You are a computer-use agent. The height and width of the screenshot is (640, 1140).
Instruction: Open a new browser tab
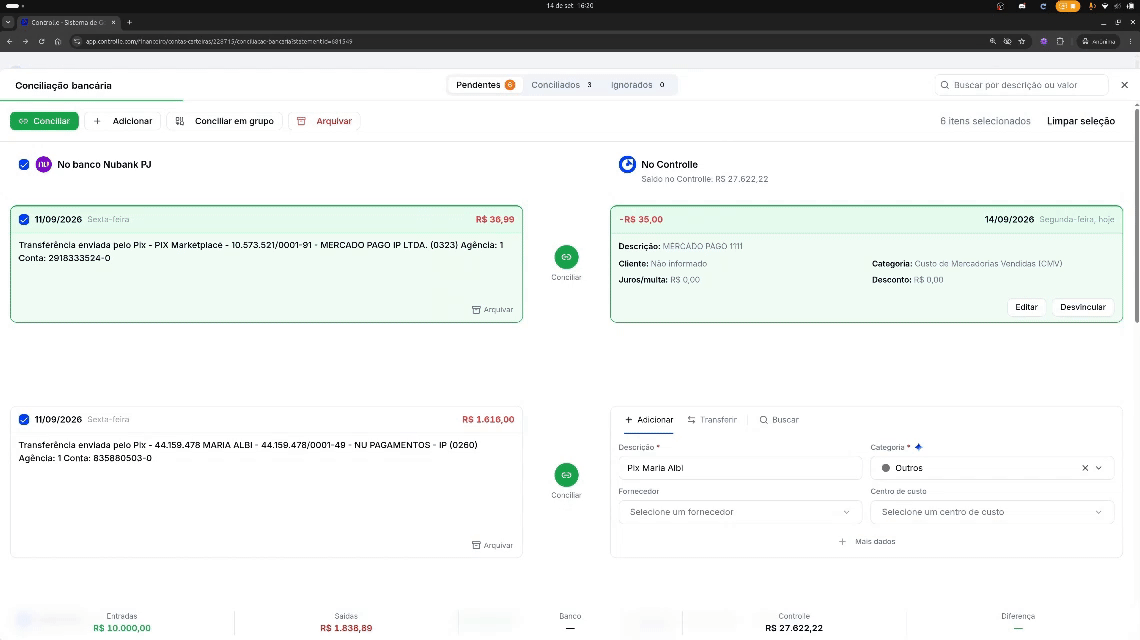(129, 23)
